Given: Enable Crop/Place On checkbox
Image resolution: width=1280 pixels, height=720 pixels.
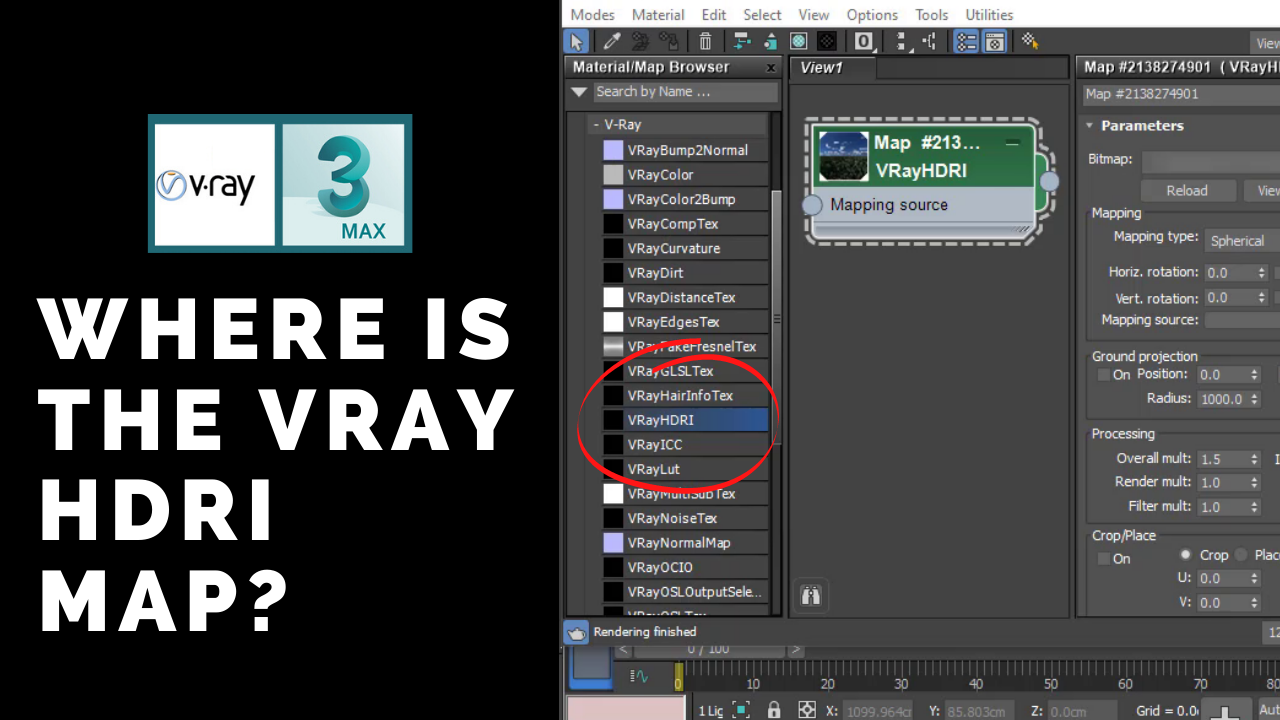Looking at the screenshot, I should (1104, 558).
